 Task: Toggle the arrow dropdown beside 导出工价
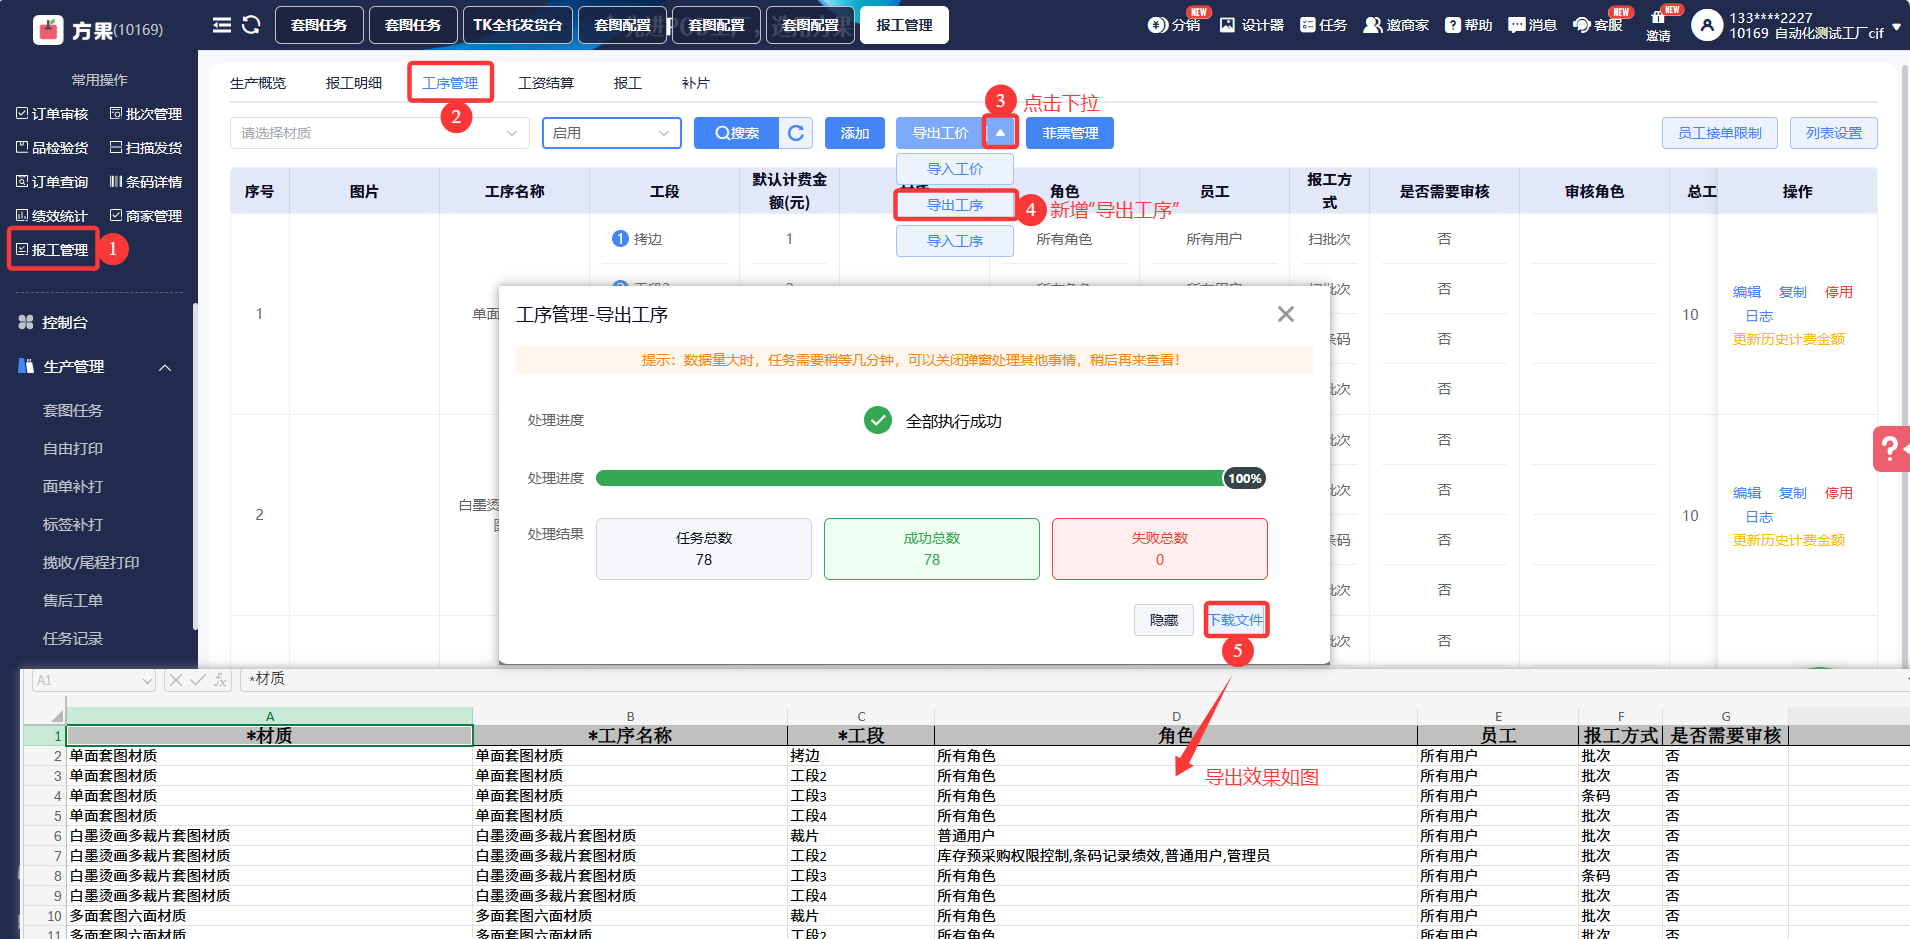[x=1000, y=133]
